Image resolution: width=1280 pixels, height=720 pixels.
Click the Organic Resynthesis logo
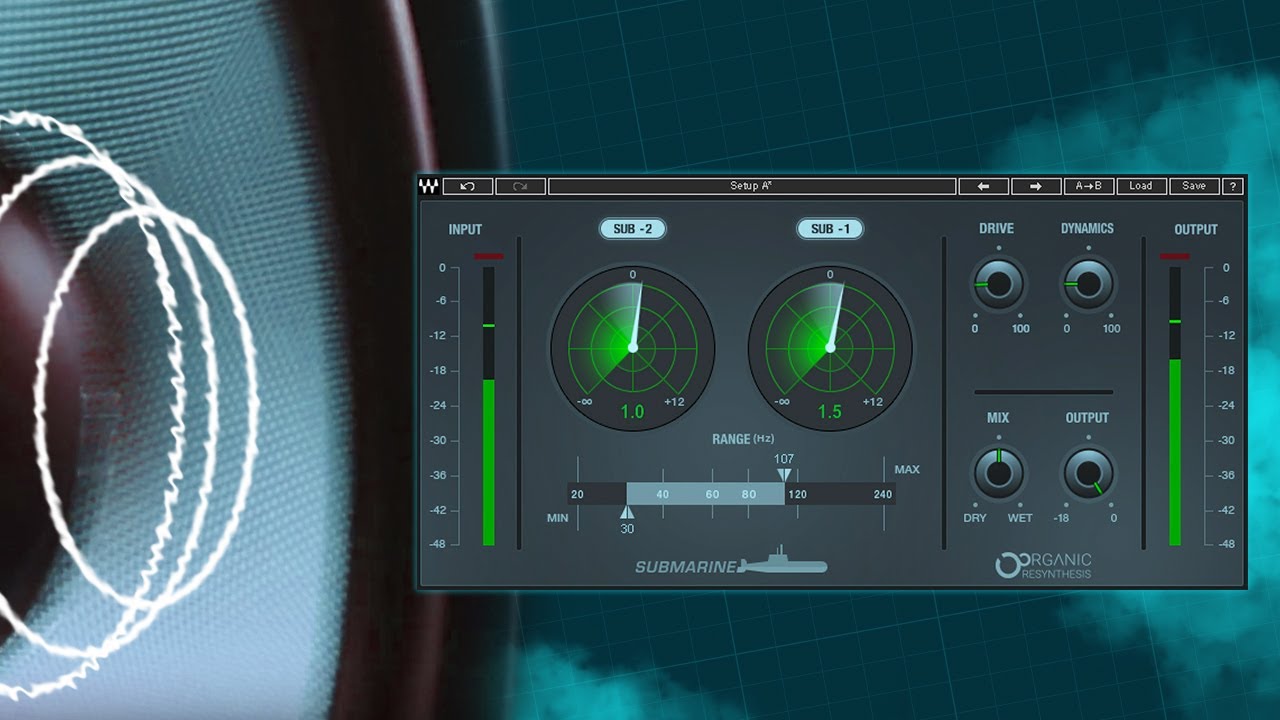[1044, 566]
